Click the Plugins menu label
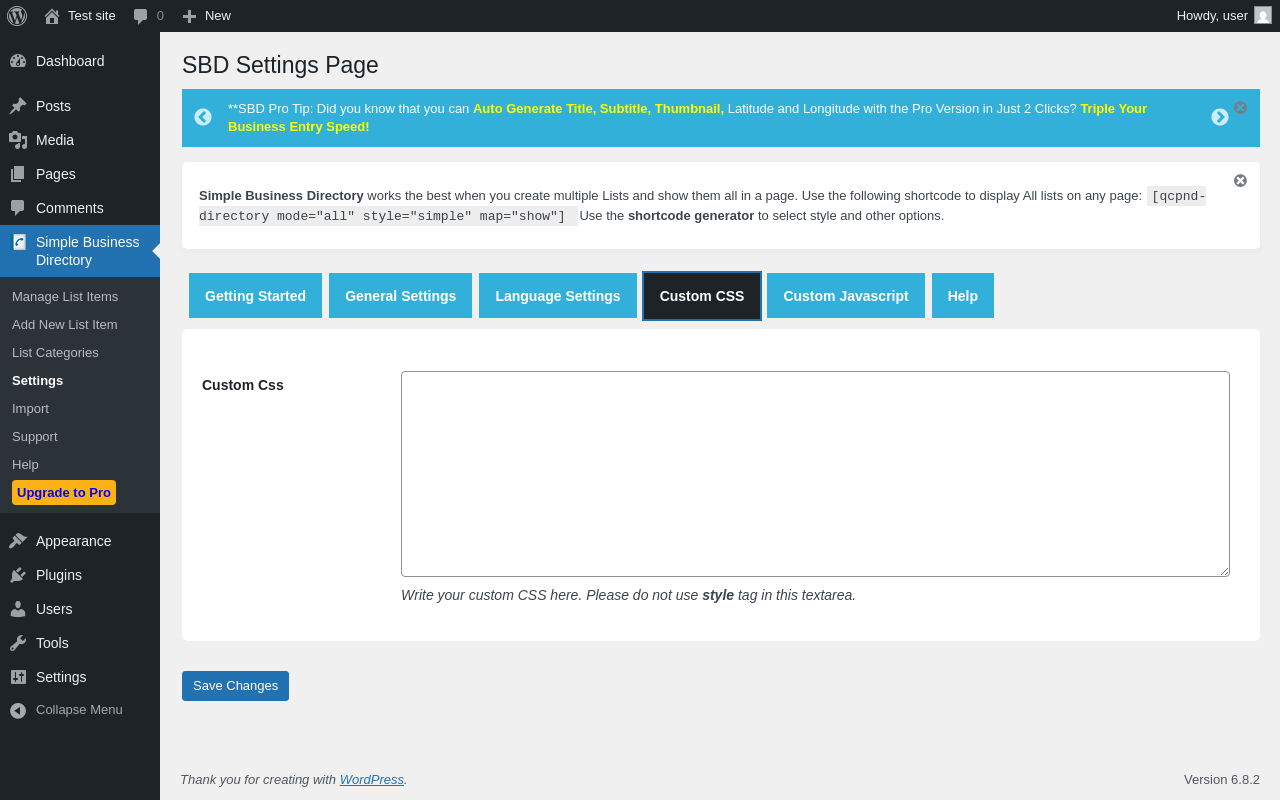 tap(59, 575)
